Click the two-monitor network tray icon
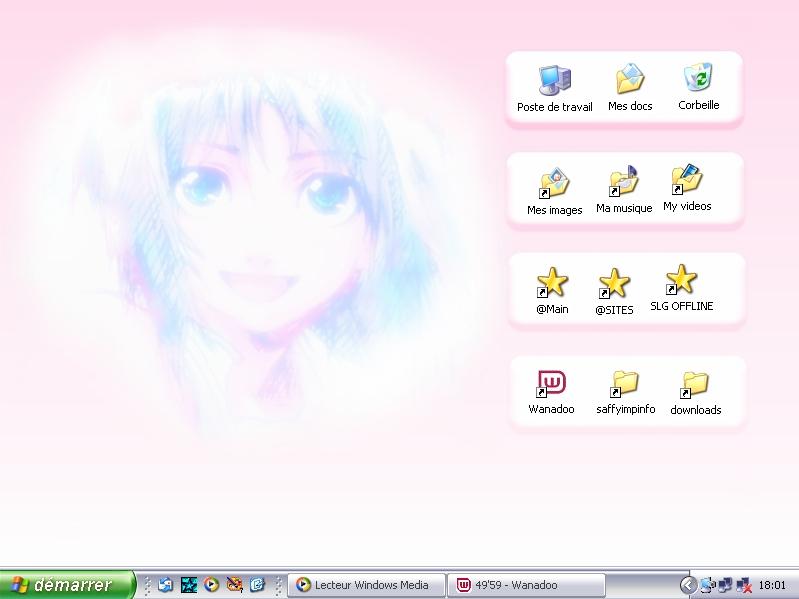Viewport: 799px width, 599px height. tap(725, 585)
